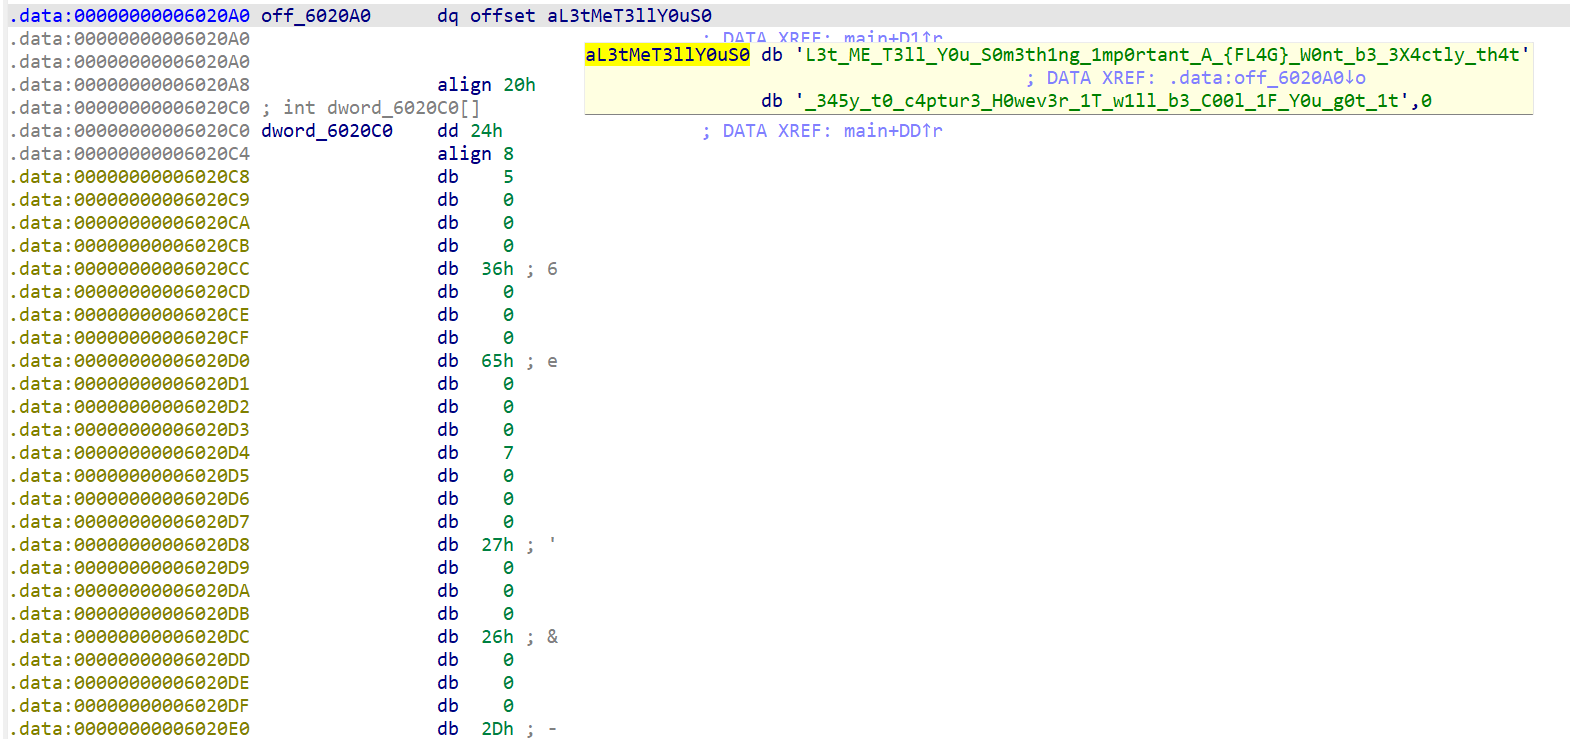Click the 36h byte value
This screenshot has height=739, width=1570.
tap(497, 269)
